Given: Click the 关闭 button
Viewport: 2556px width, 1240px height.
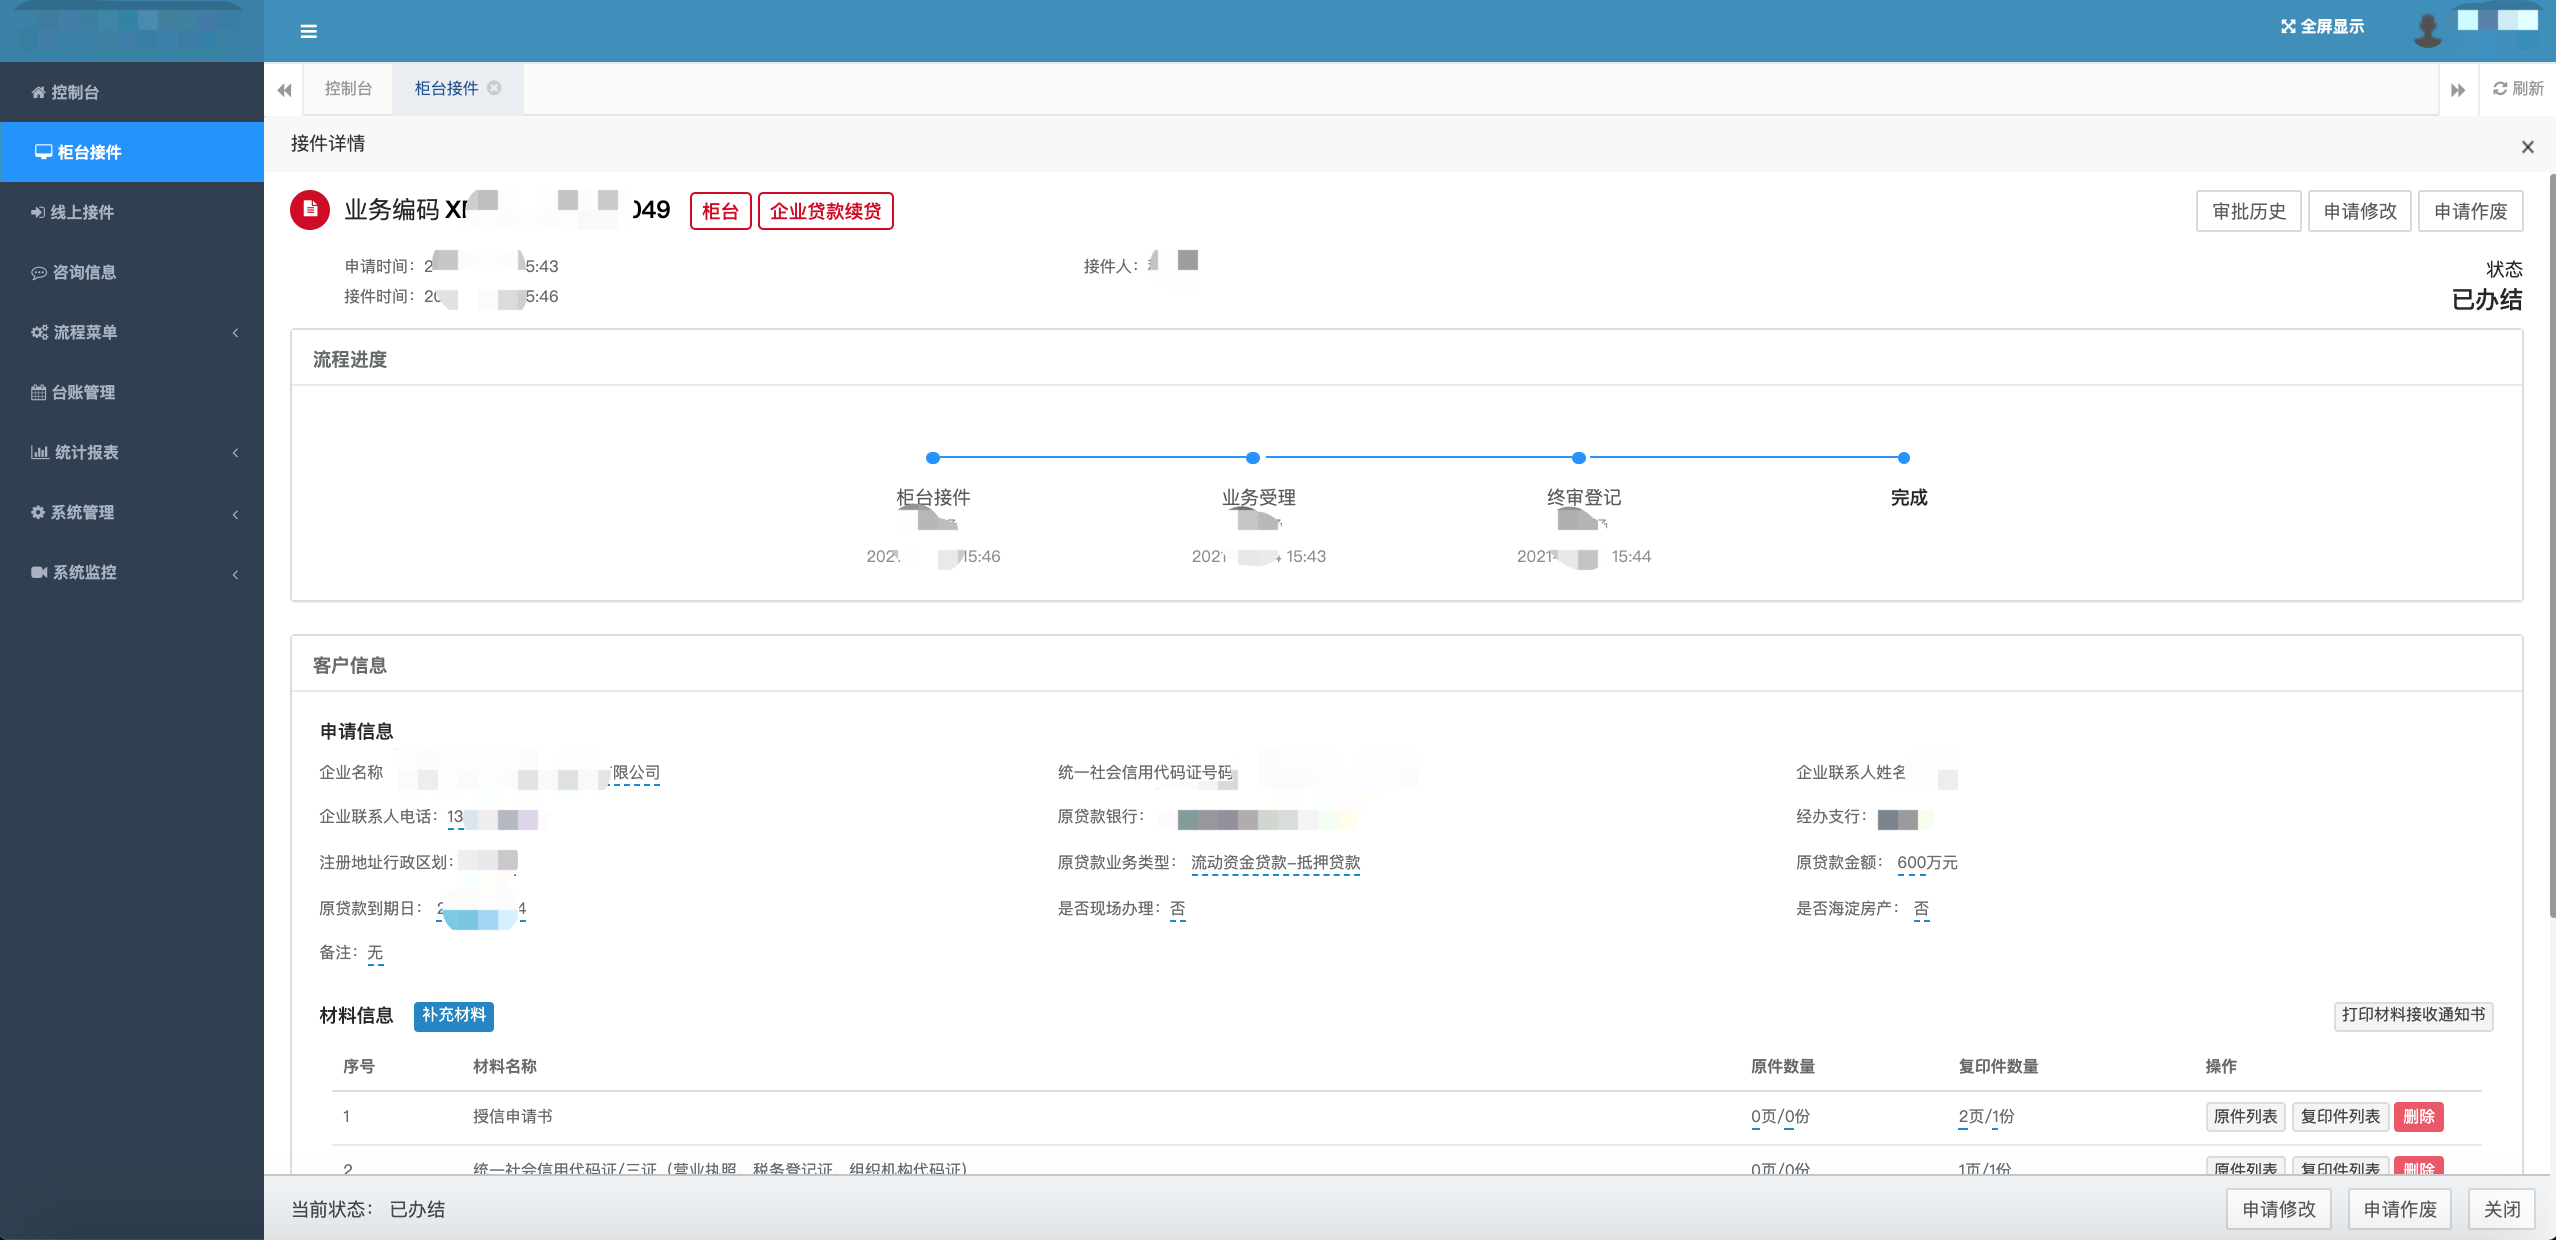Looking at the screenshot, I should 2502,1210.
